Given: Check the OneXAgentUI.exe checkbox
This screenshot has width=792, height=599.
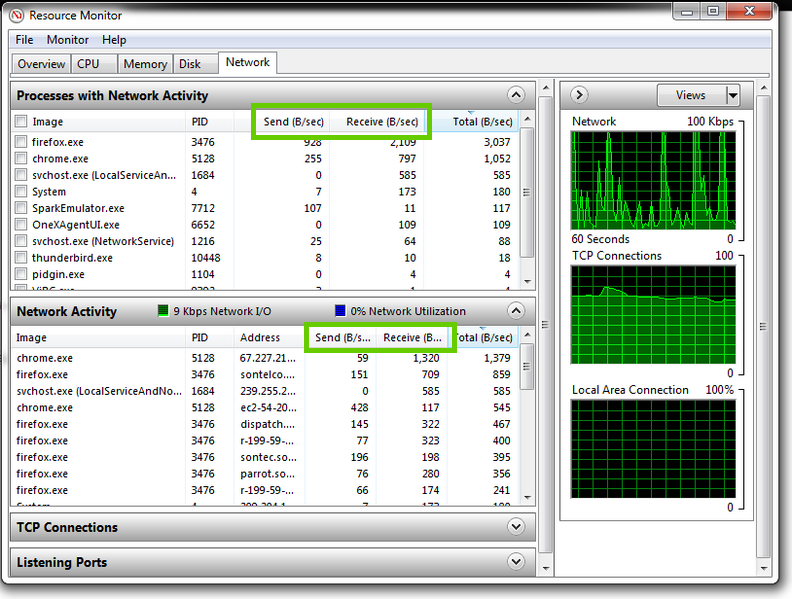Looking at the screenshot, I should click(21, 224).
